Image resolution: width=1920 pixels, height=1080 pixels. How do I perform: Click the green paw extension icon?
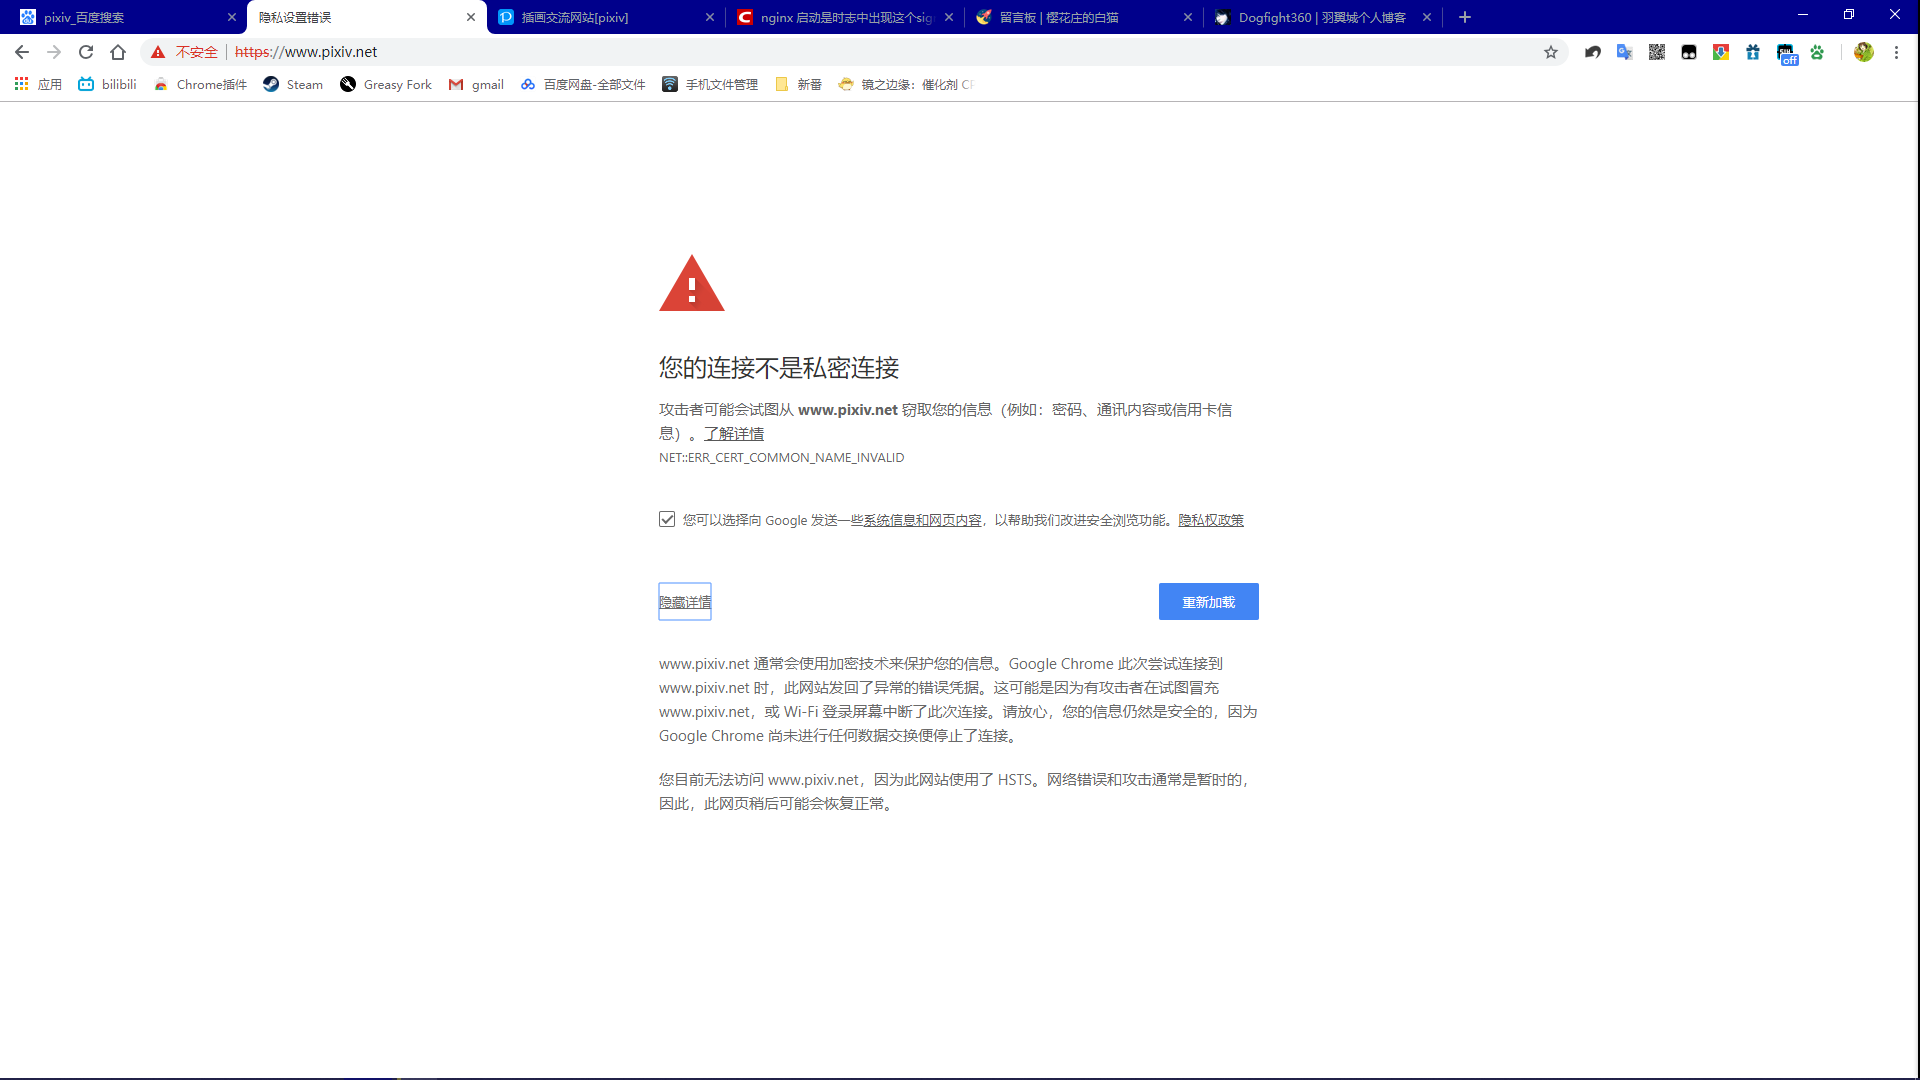1817,52
